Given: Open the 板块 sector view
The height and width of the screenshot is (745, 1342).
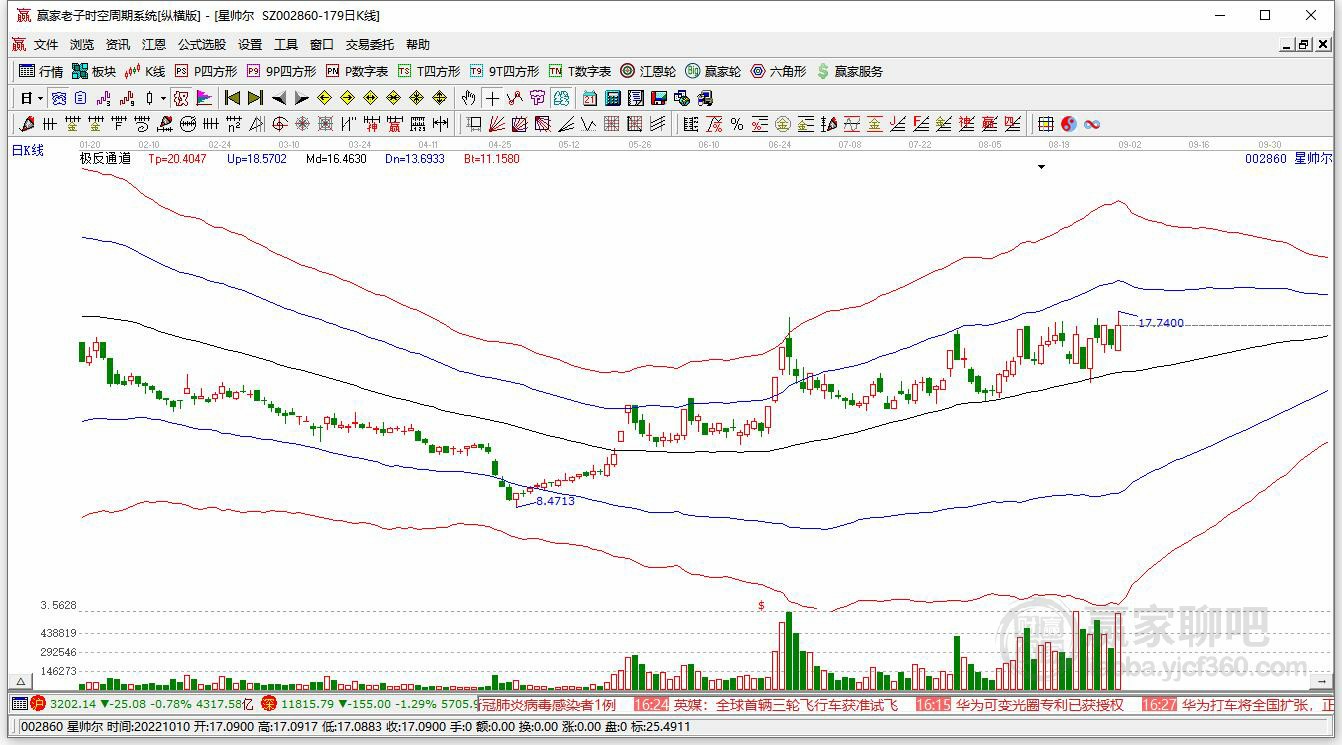Looking at the screenshot, I should click(94, 71).
